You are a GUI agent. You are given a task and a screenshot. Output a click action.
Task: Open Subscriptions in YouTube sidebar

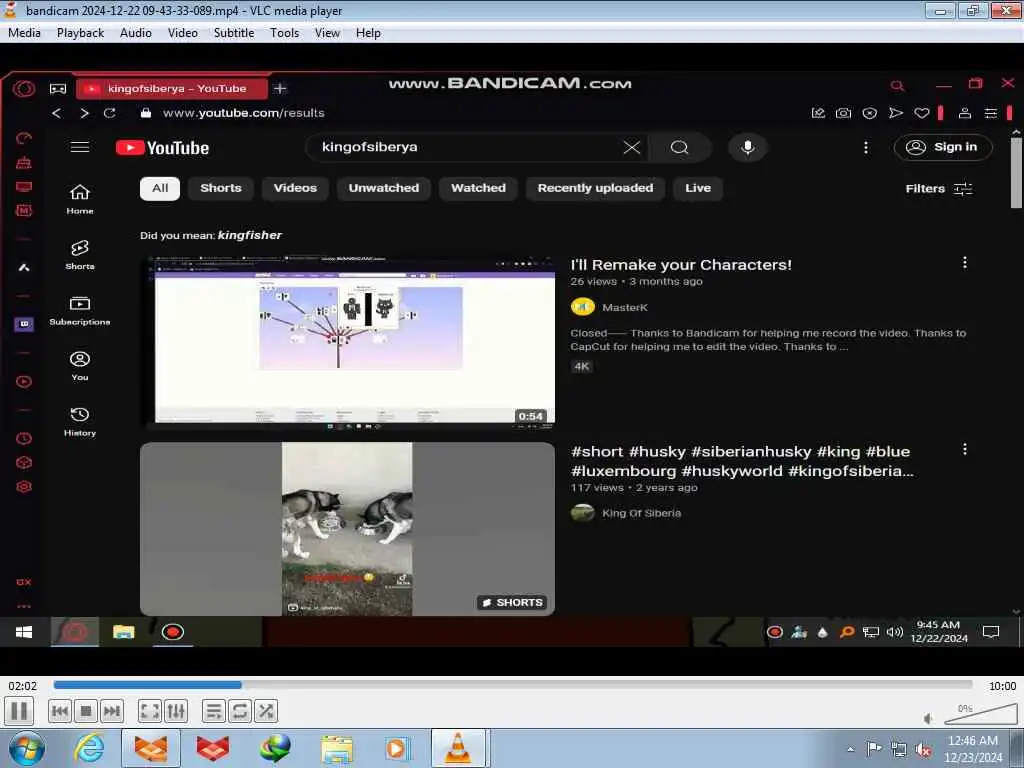click(x=80, y=310)
